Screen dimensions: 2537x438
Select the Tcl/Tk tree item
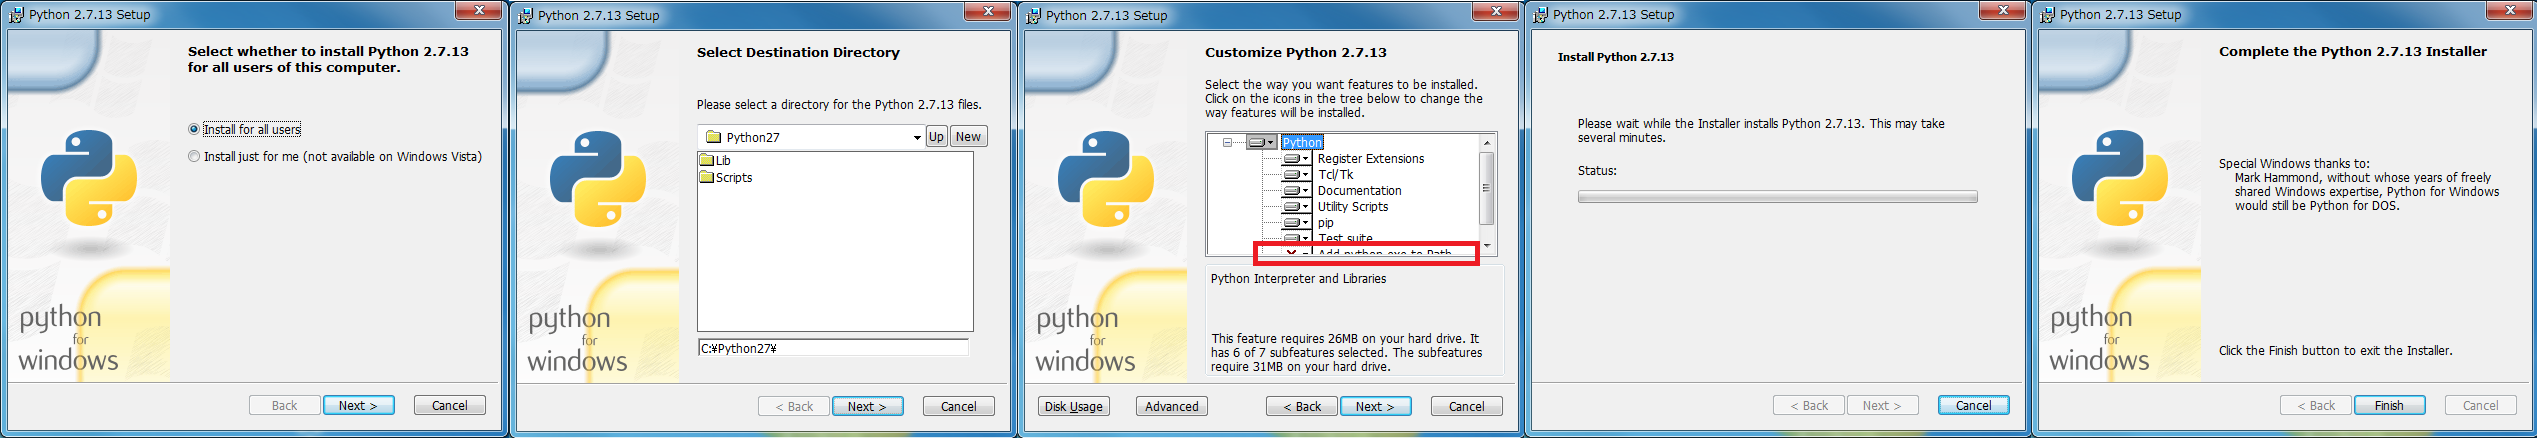(x=1335, y=174)
